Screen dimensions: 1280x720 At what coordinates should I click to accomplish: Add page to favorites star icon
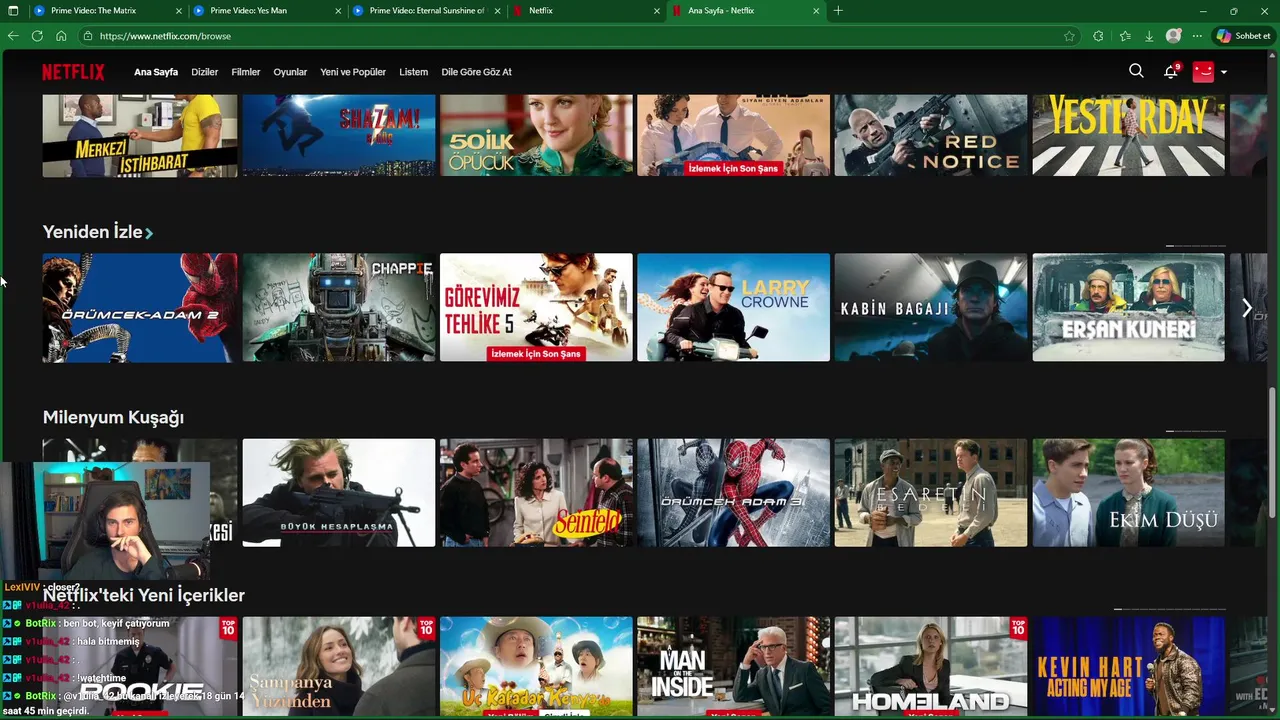point(1069,36)
